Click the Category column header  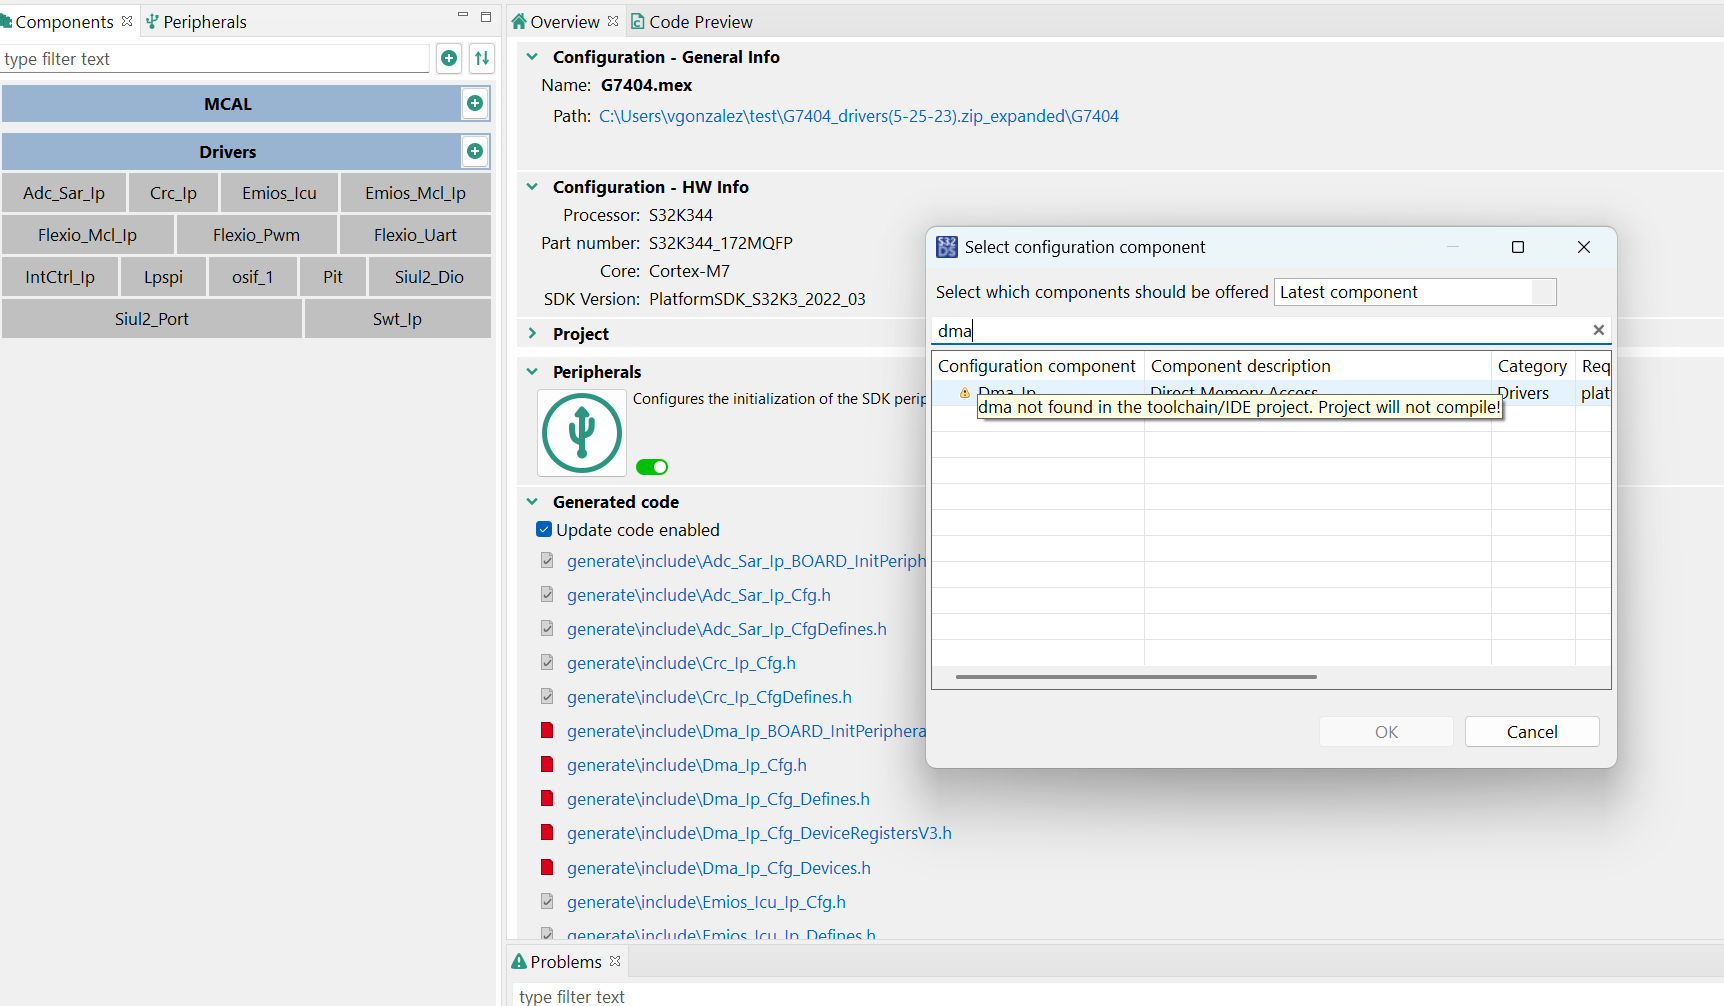click(x=1532, y=366)
